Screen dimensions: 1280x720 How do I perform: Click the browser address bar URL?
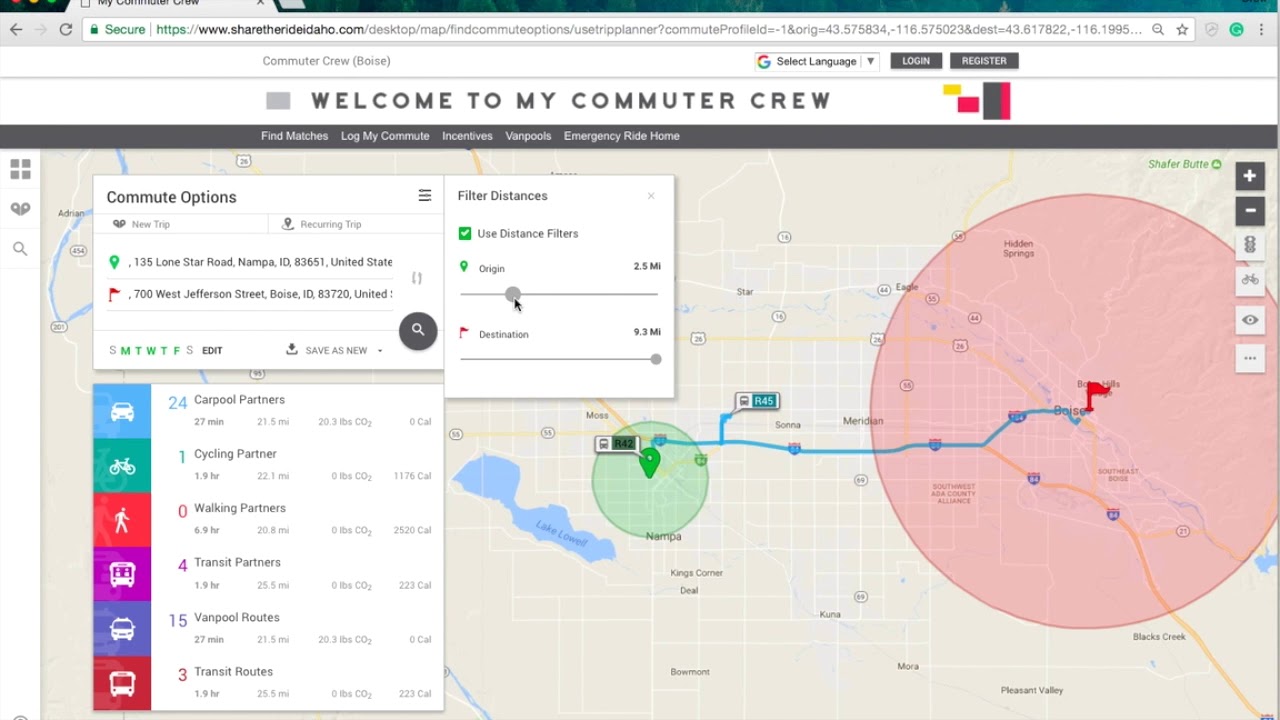[648, 29]
